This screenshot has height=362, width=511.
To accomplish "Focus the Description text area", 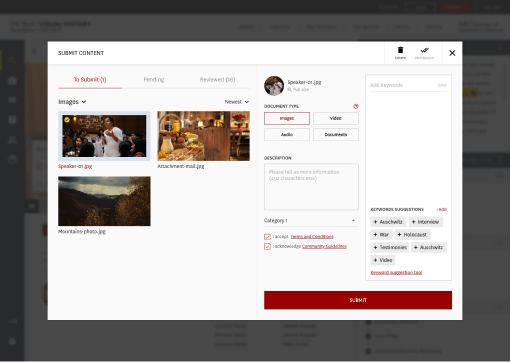I will pos(311,187).
